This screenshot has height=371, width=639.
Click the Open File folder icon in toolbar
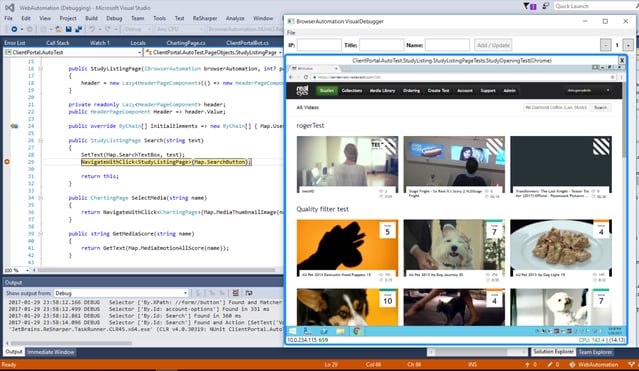(59, 29)
